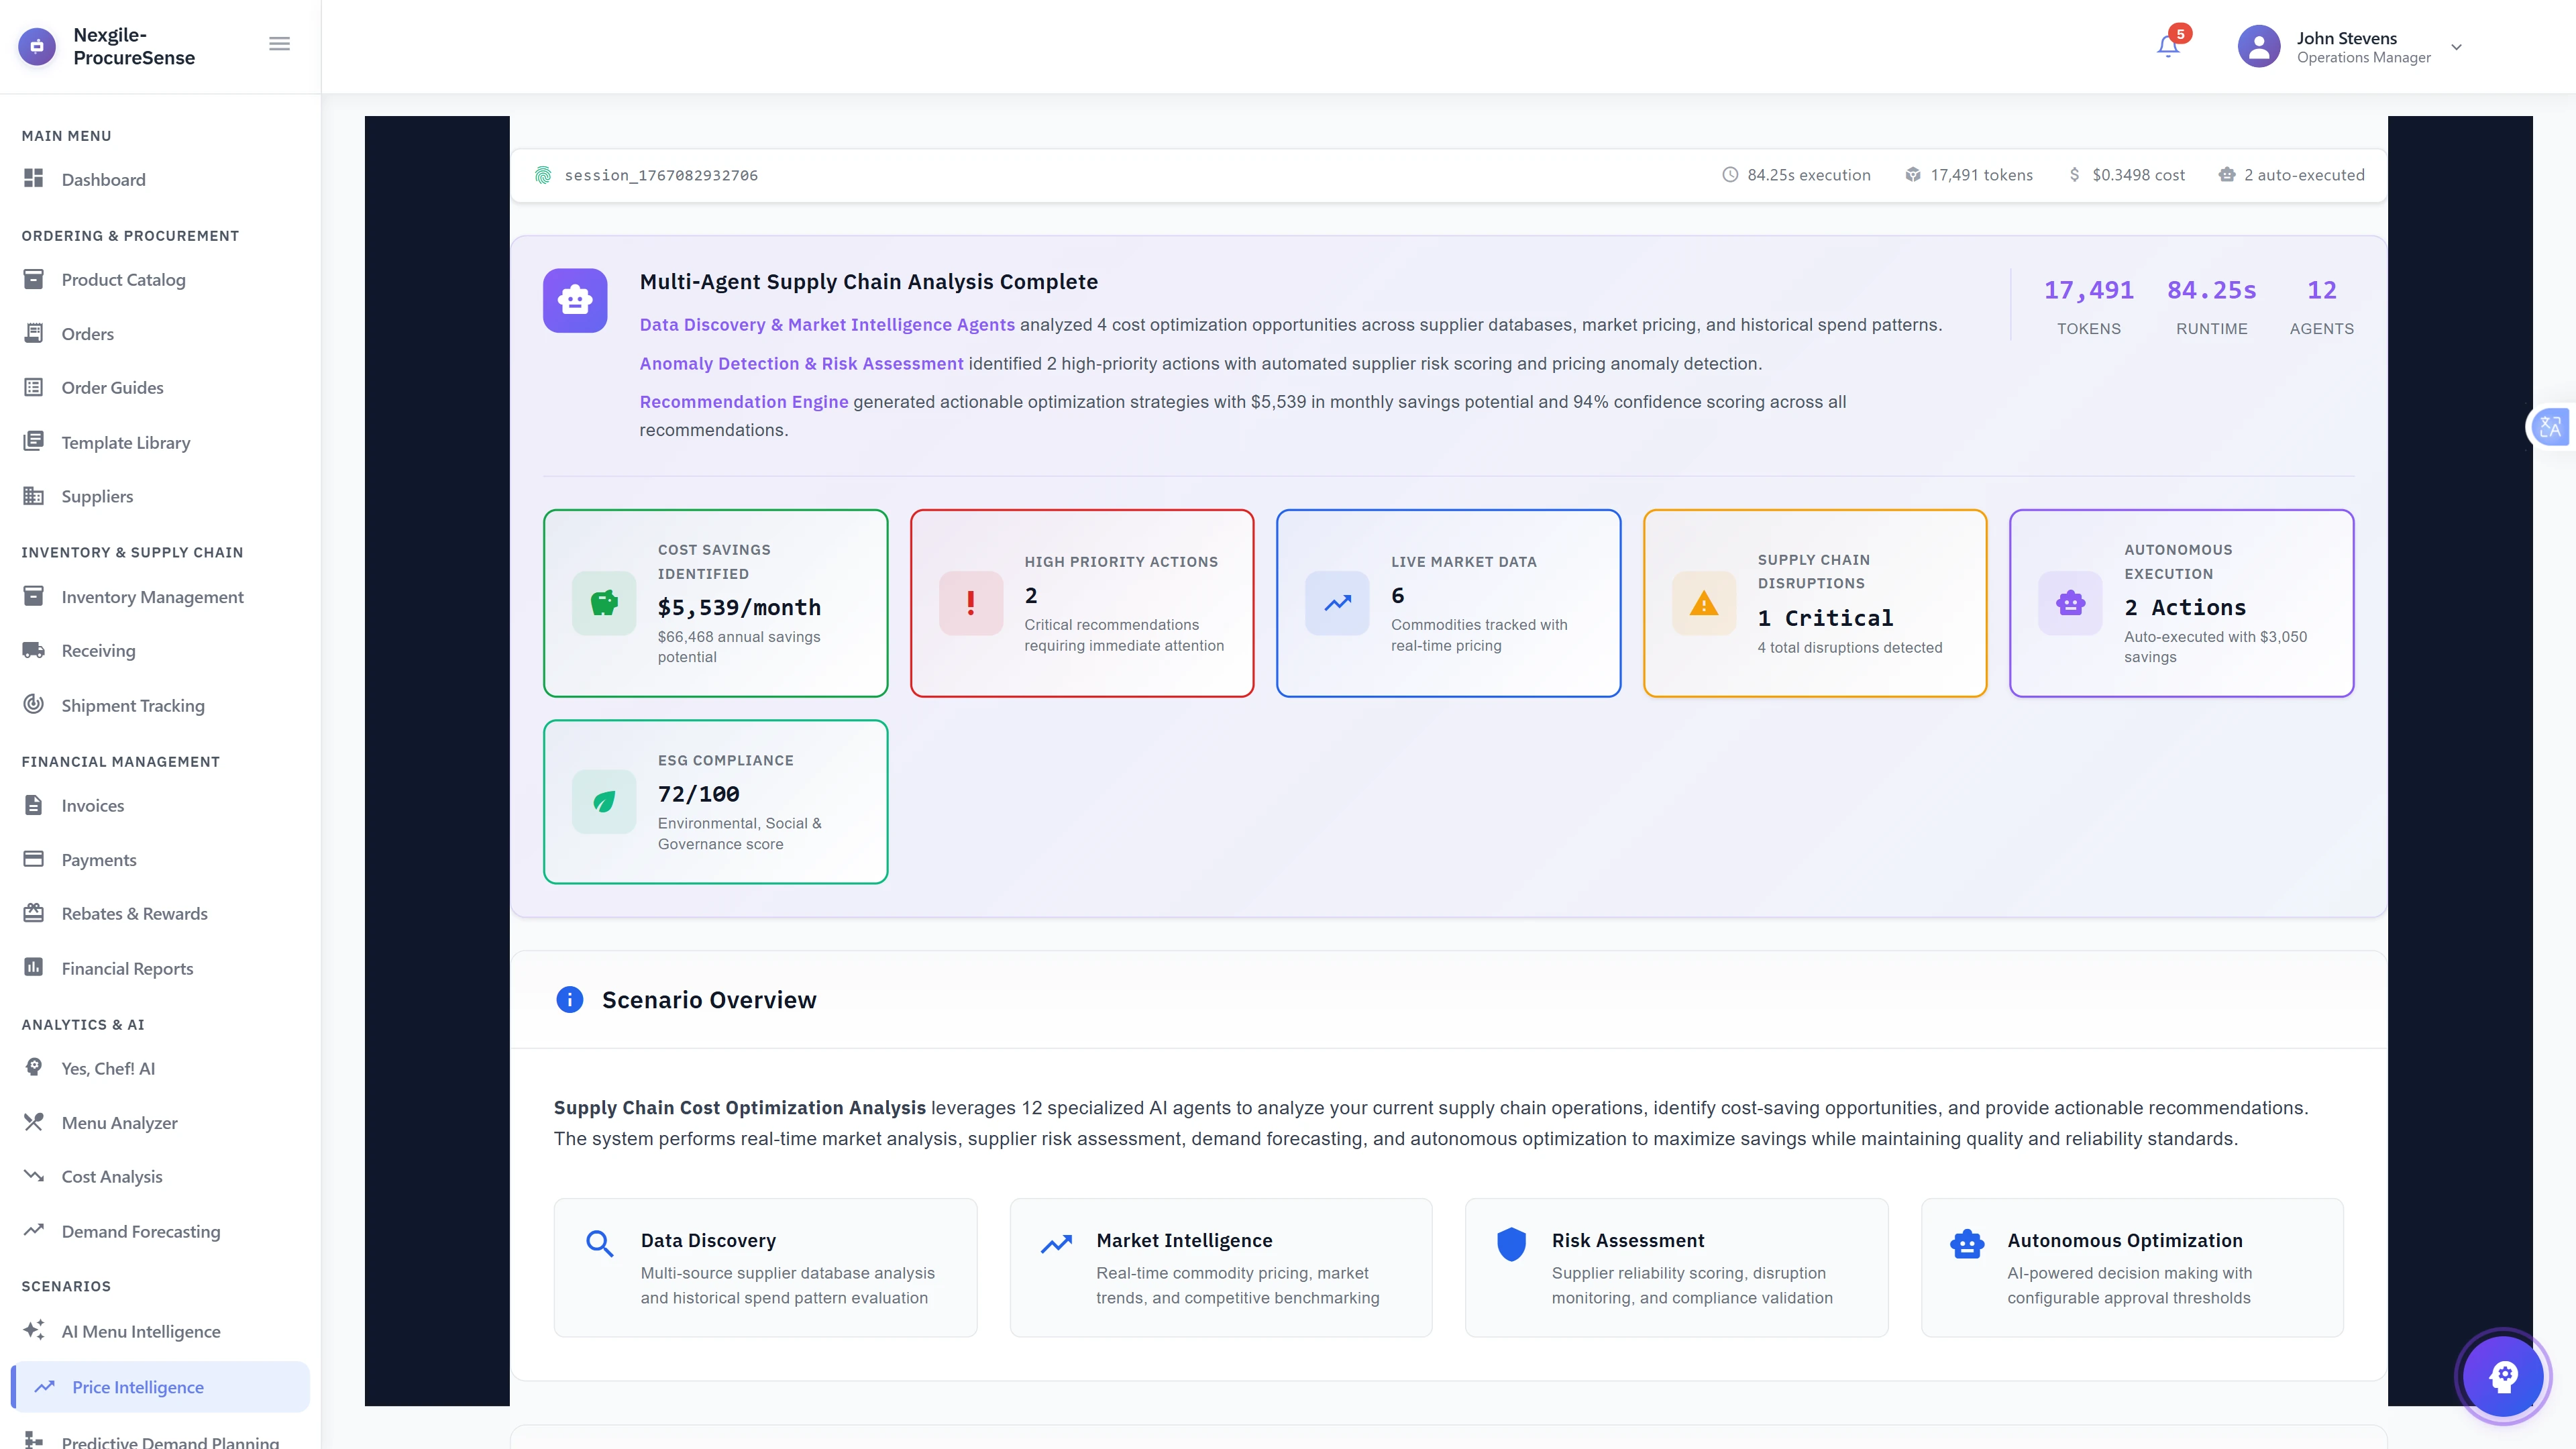Click the ESG Compliance 72/100 score card
Viewport: 2576px width, 1449px height.
(x=715, y=801)
